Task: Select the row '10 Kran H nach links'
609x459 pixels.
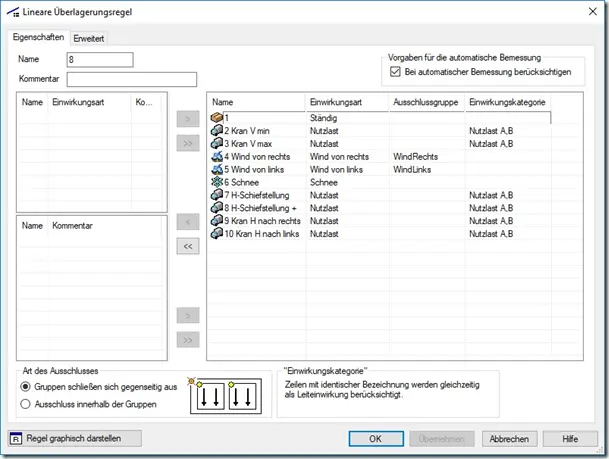Action: pyautogui.click(x=381, y=233)
